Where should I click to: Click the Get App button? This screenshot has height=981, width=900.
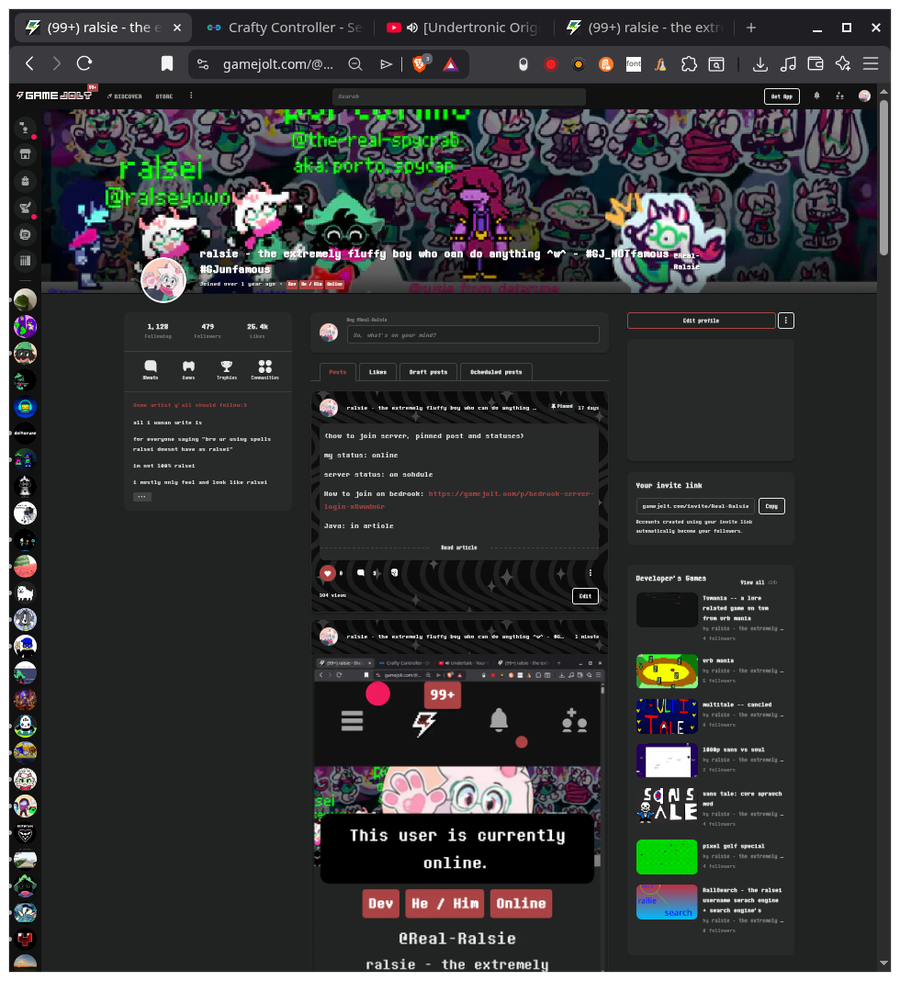(x=781, y=96)
